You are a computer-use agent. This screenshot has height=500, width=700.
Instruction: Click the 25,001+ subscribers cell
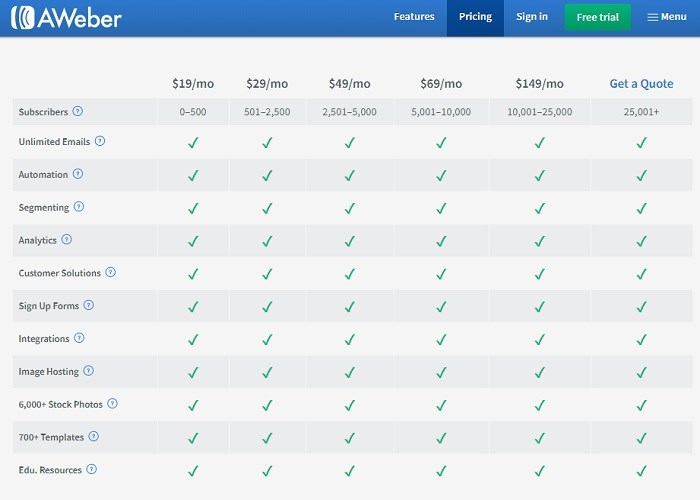click(x=642, y=112)
